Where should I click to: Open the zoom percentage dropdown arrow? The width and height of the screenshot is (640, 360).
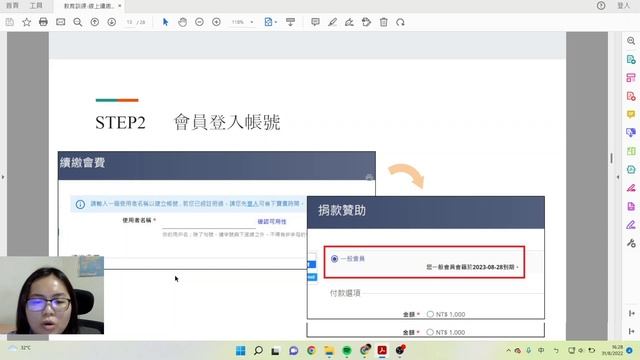(252, 22)
